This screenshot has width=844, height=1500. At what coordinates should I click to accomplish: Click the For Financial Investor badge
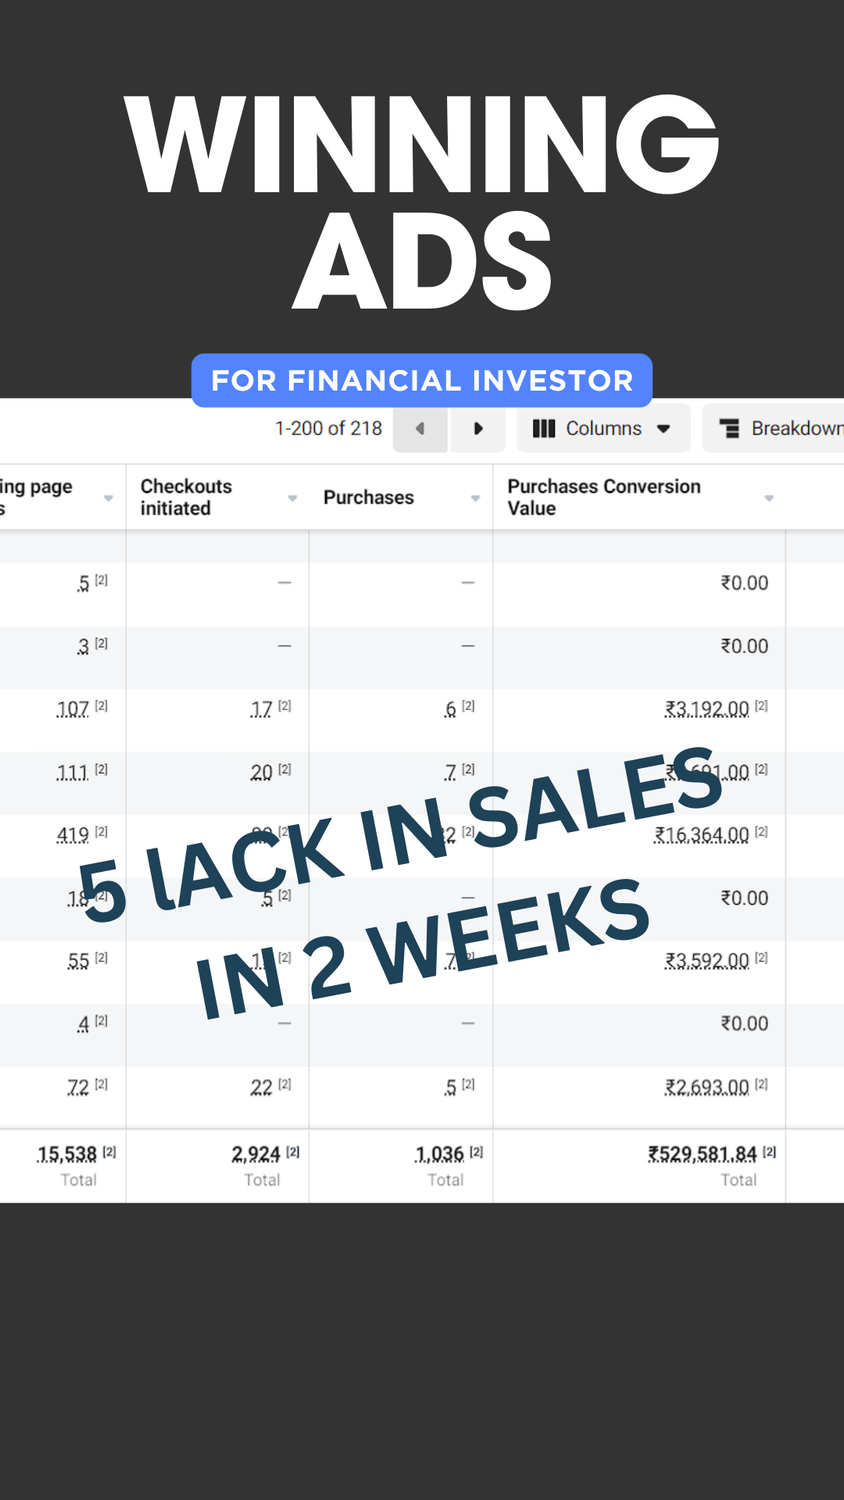click(422, 380)
